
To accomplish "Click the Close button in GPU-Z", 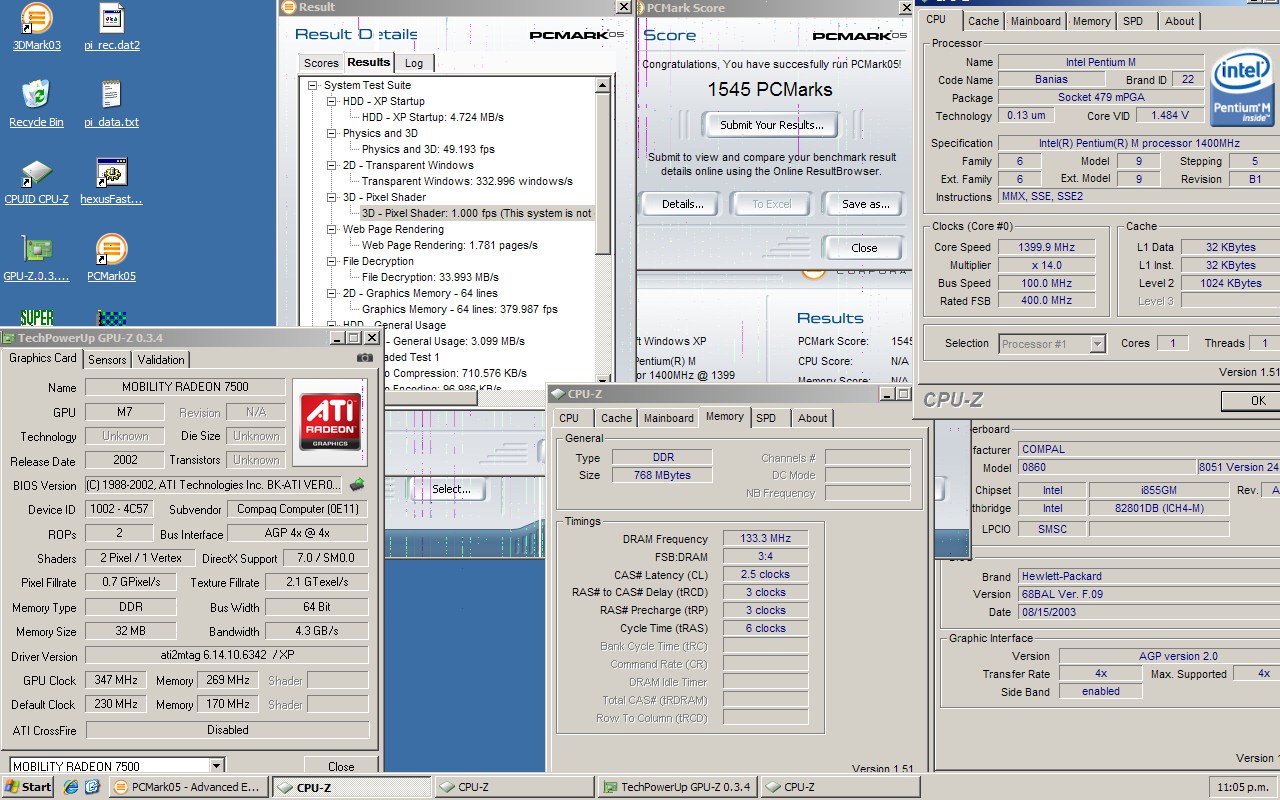I will coord(341,767).
